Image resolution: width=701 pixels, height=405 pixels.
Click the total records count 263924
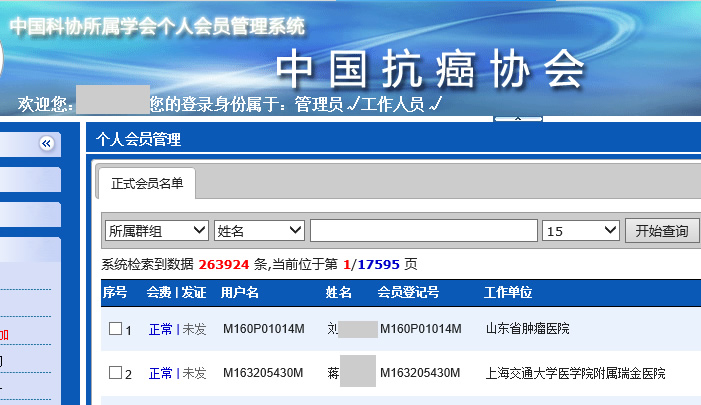click(x=224, y=265)
